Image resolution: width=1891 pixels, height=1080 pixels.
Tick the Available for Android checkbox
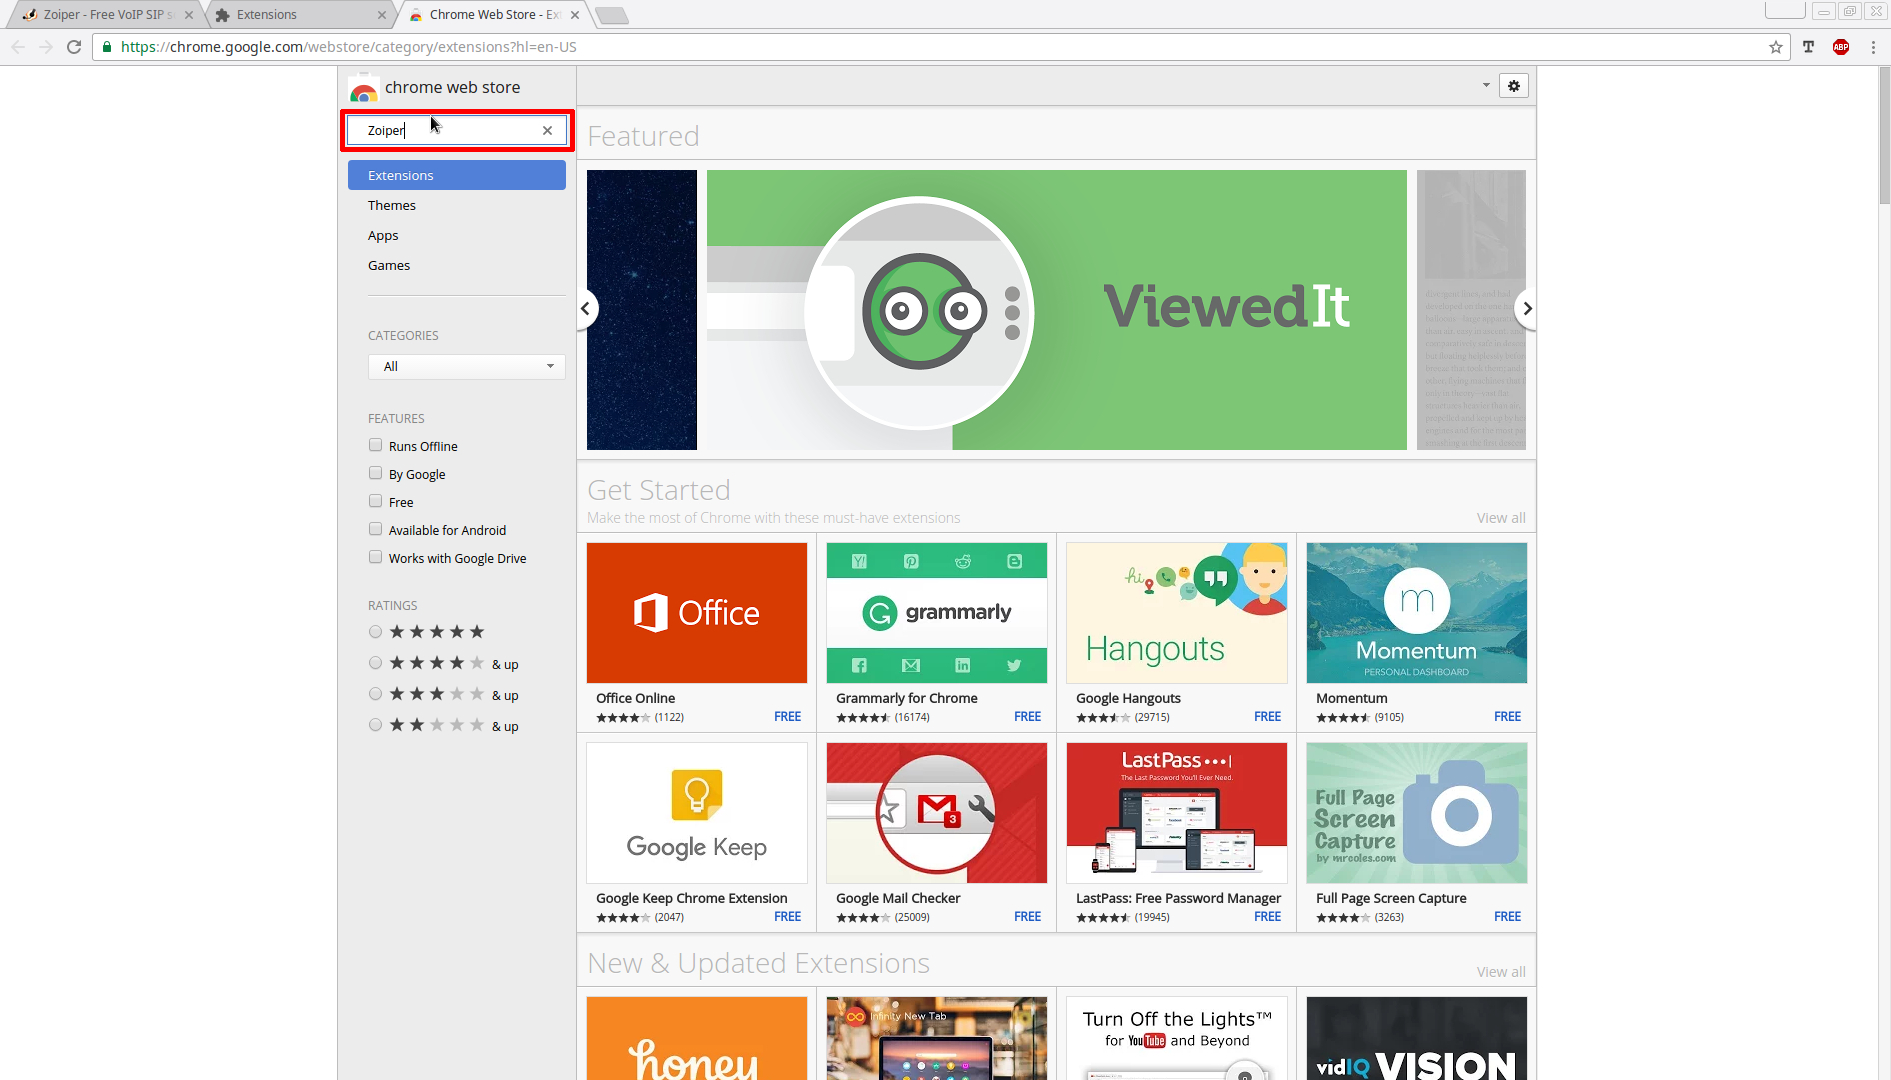376,529
